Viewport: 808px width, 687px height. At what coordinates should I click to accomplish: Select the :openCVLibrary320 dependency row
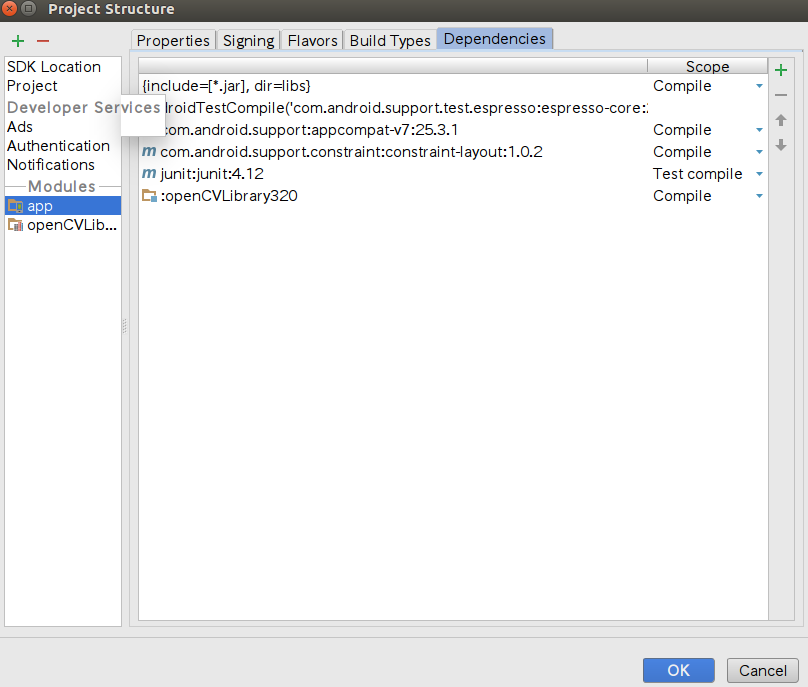[453, 196]
